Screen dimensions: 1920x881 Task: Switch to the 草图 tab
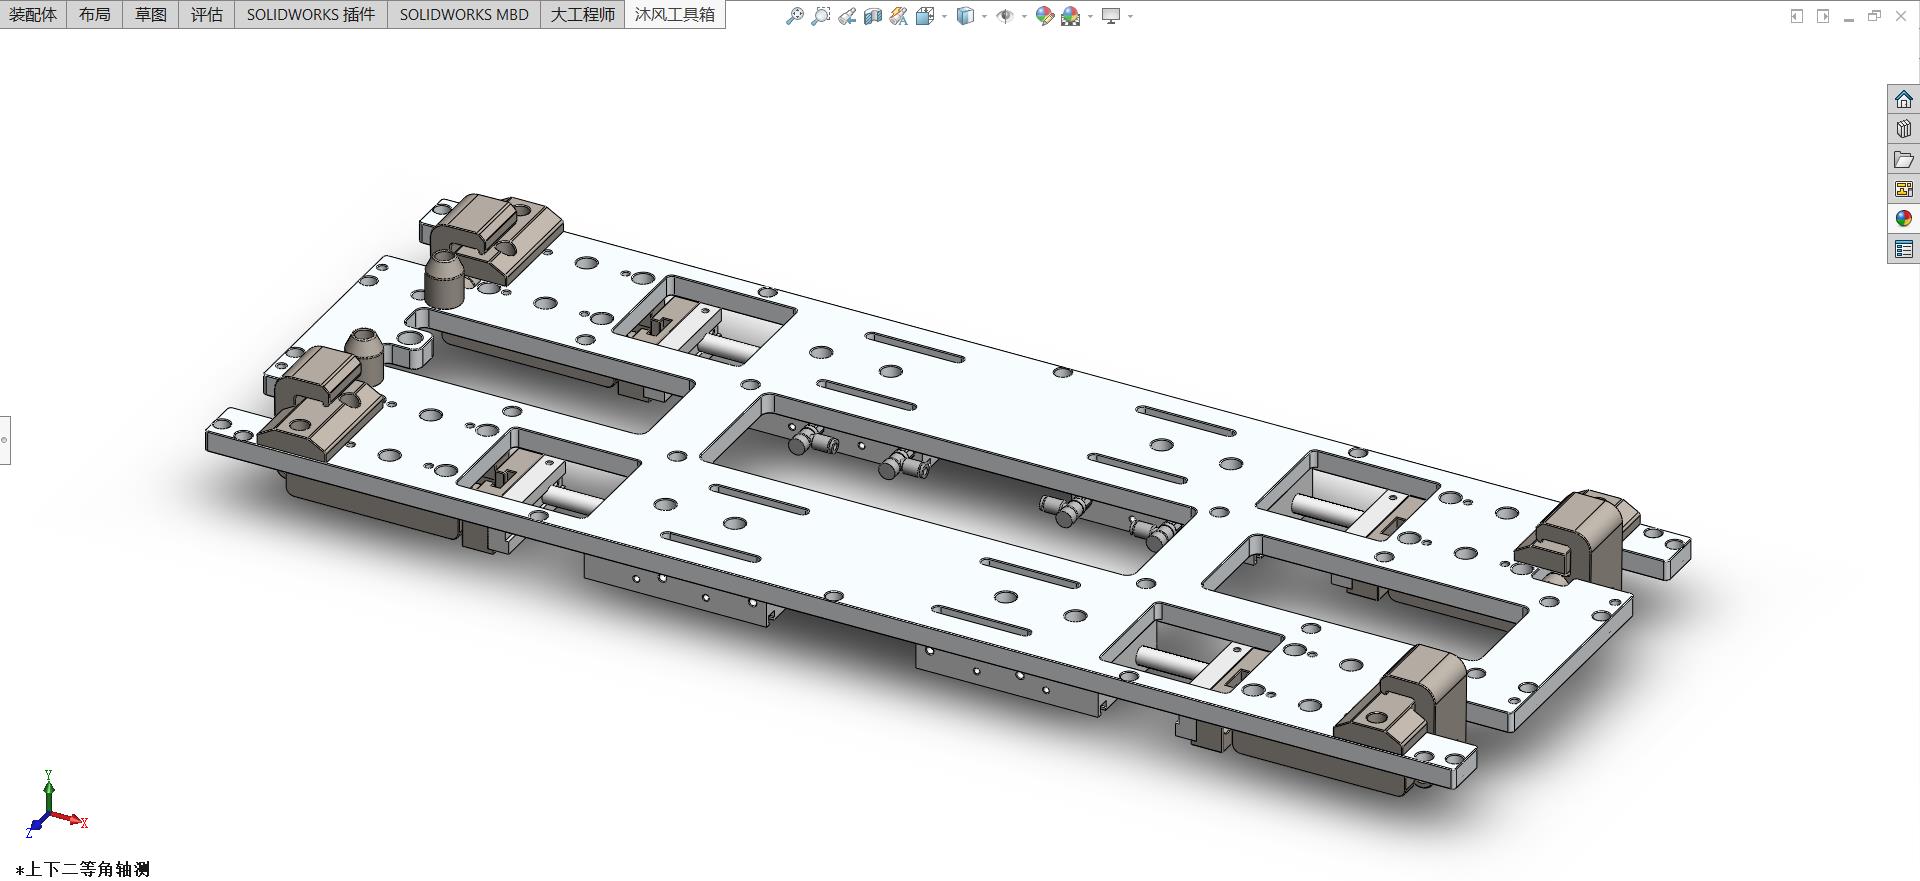(151, 14)
